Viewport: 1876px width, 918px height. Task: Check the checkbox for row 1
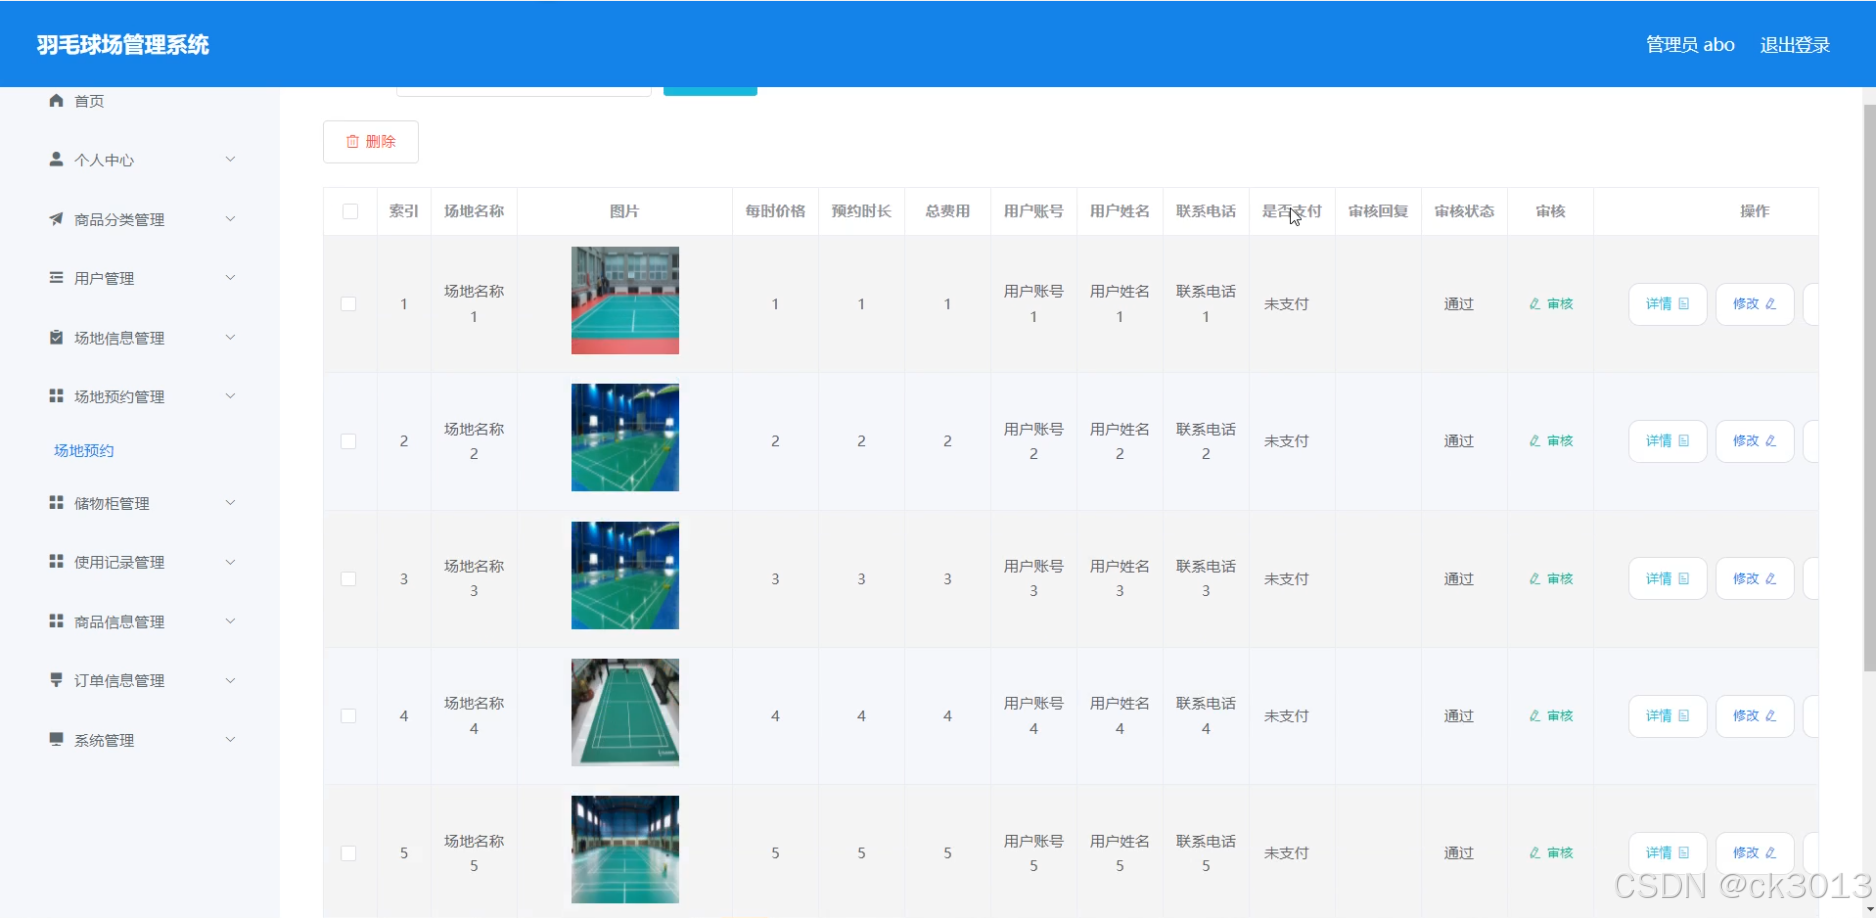click(x=348, y=304)
